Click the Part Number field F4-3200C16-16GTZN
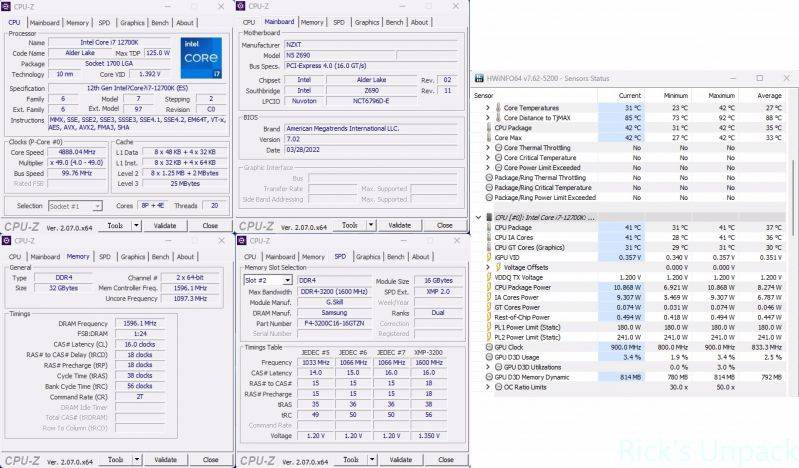The image size is (799, 468). [x=334, y=323]
